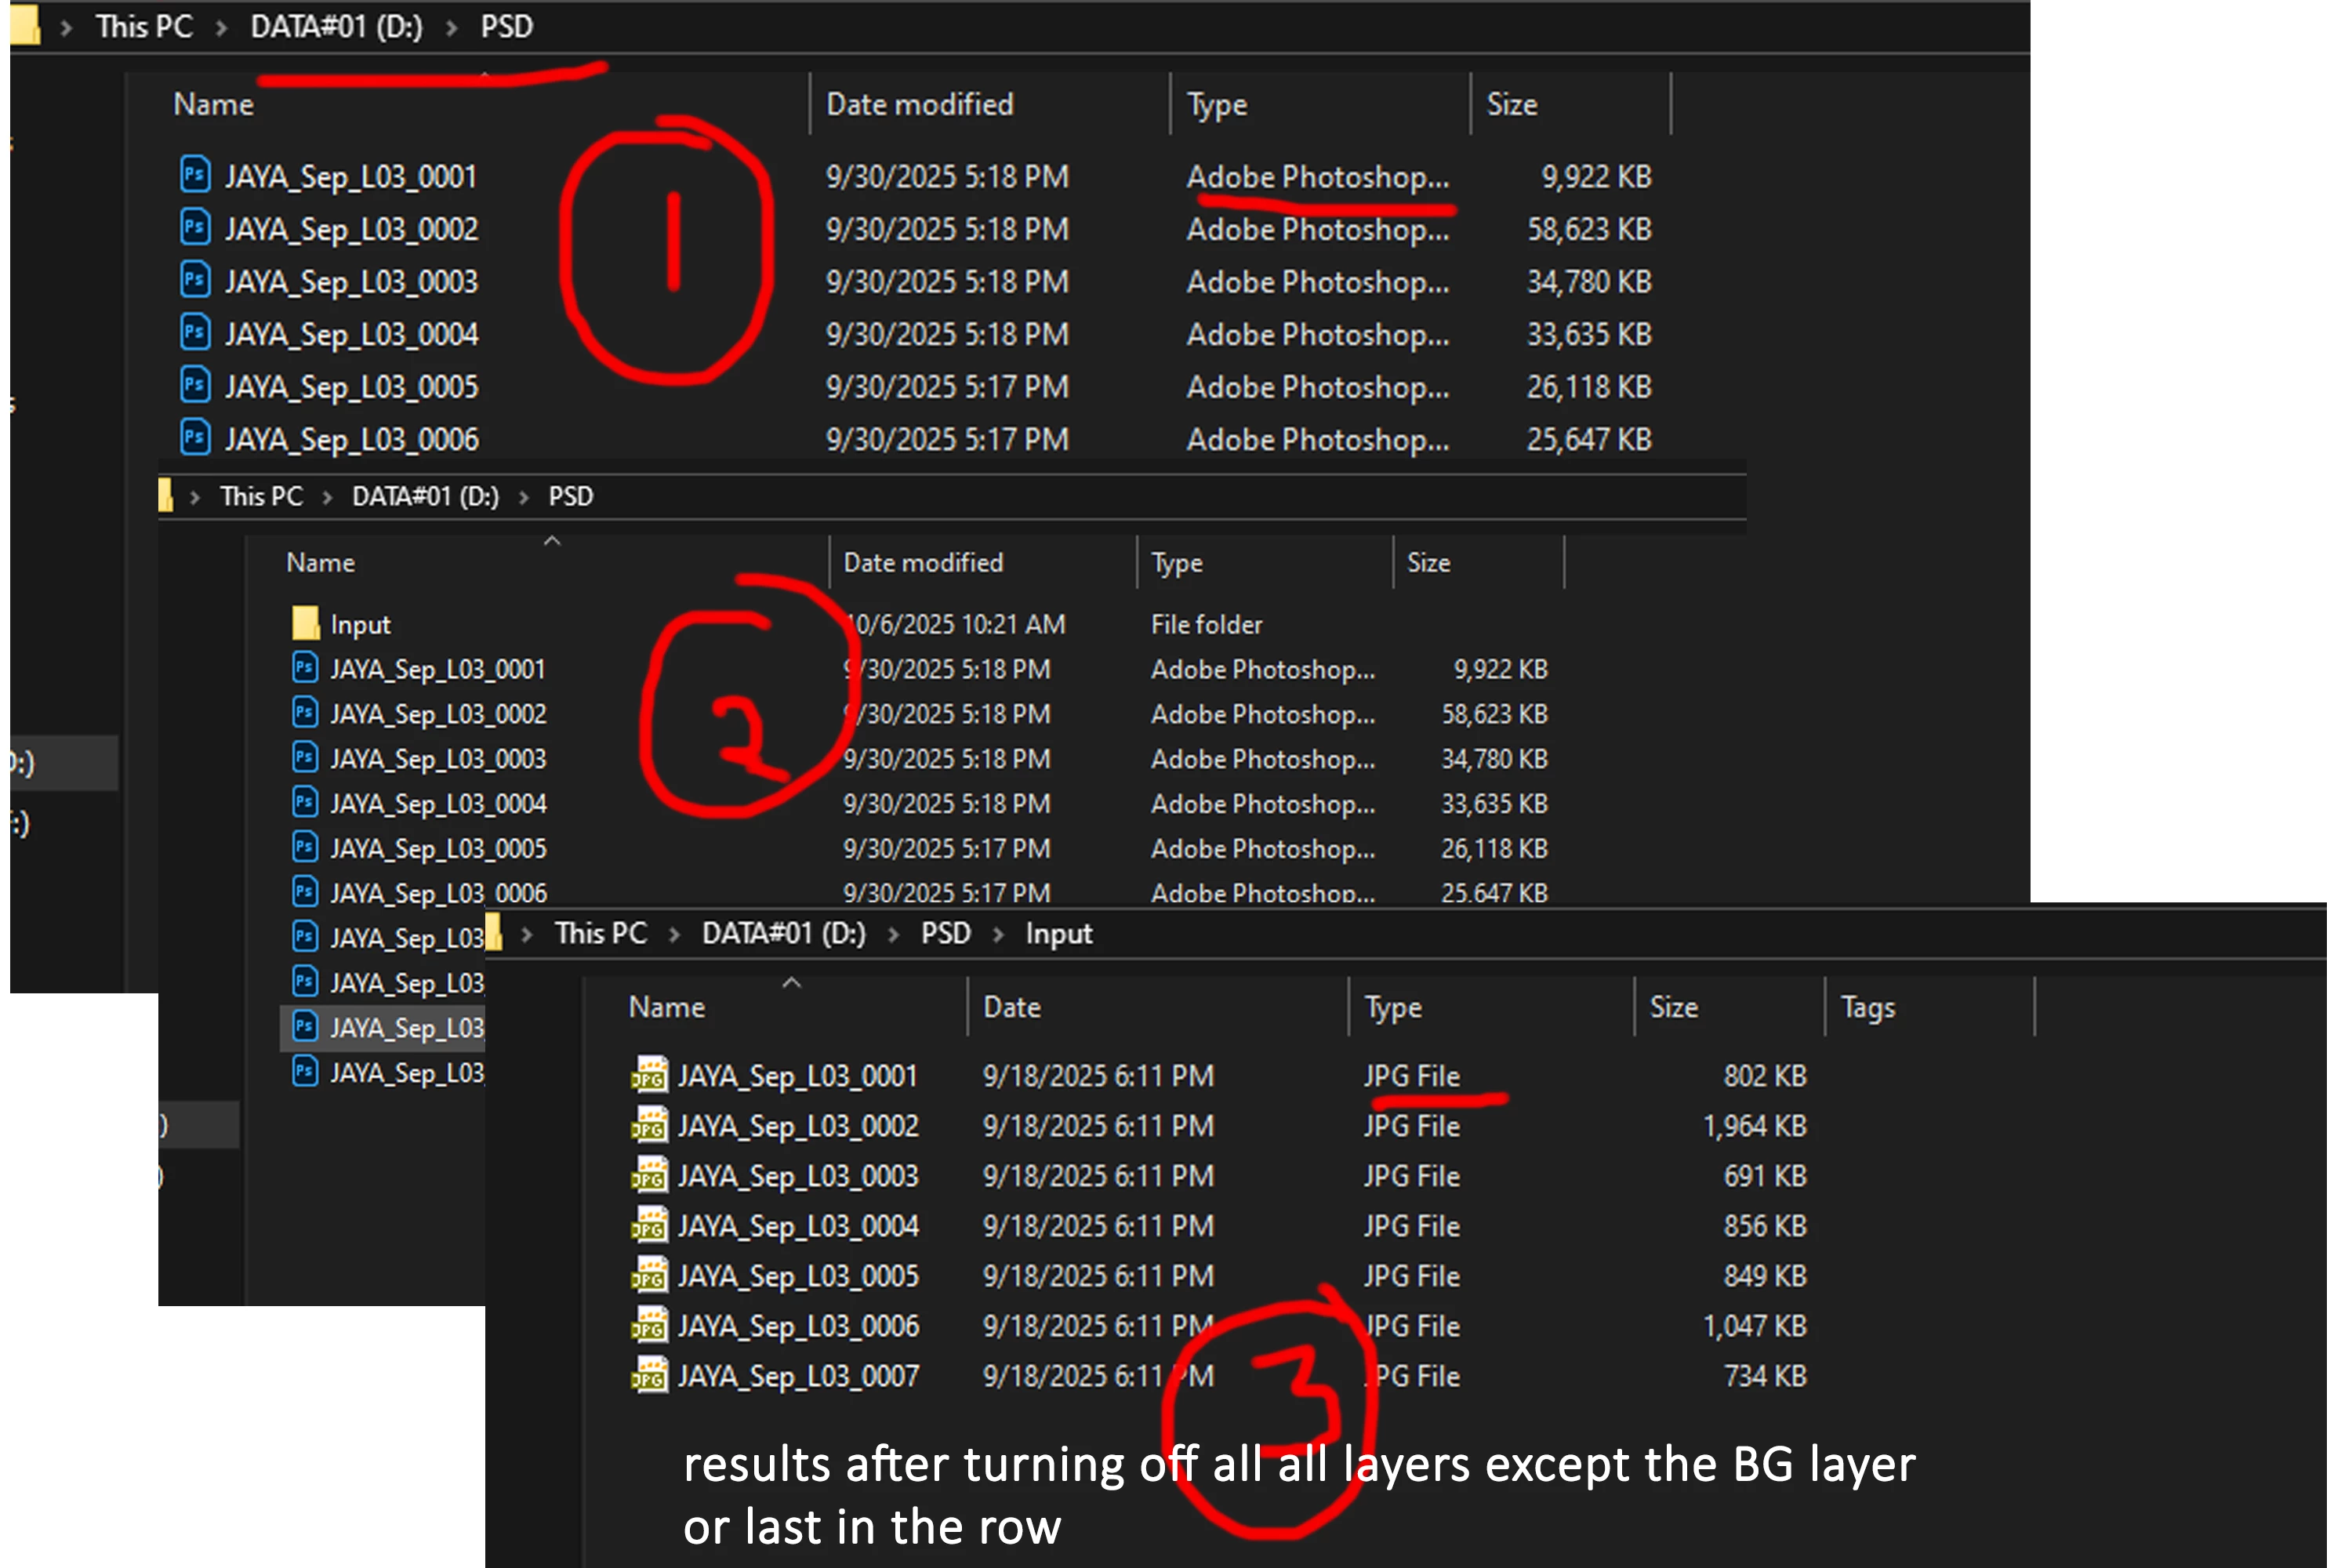Click Date modified header in top window
2352x1568 pixels.
919,104
